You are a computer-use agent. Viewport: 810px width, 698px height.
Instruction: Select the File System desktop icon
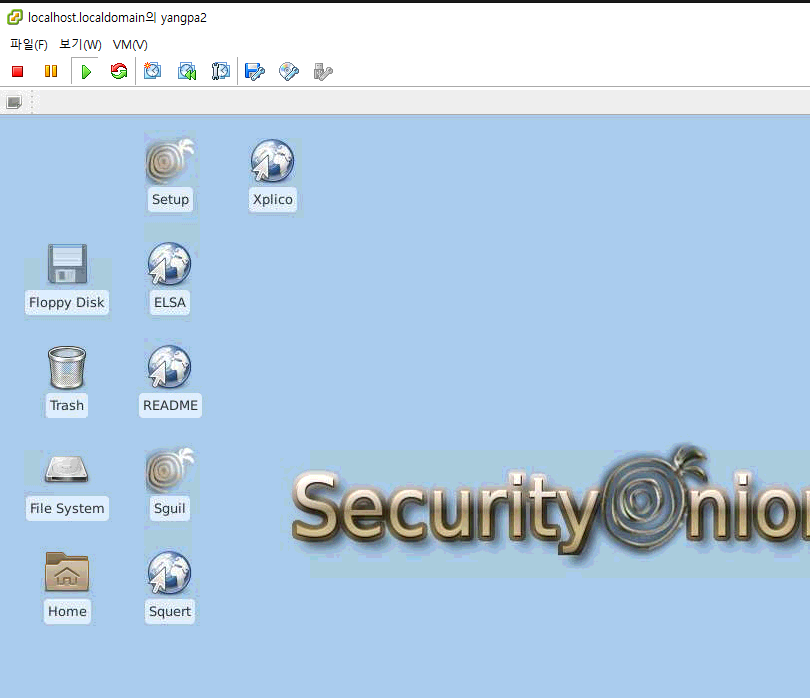(67, 487)
